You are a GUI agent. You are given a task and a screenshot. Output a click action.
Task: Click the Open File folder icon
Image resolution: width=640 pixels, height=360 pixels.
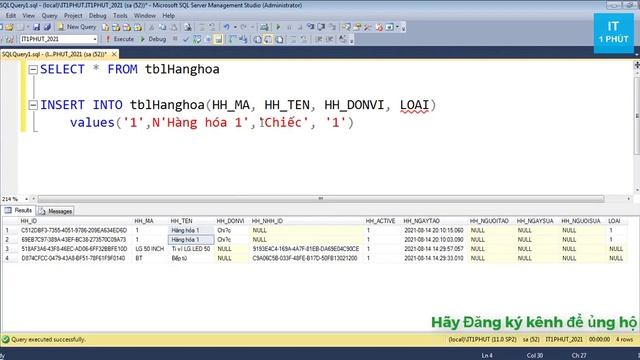pos(9,27)
